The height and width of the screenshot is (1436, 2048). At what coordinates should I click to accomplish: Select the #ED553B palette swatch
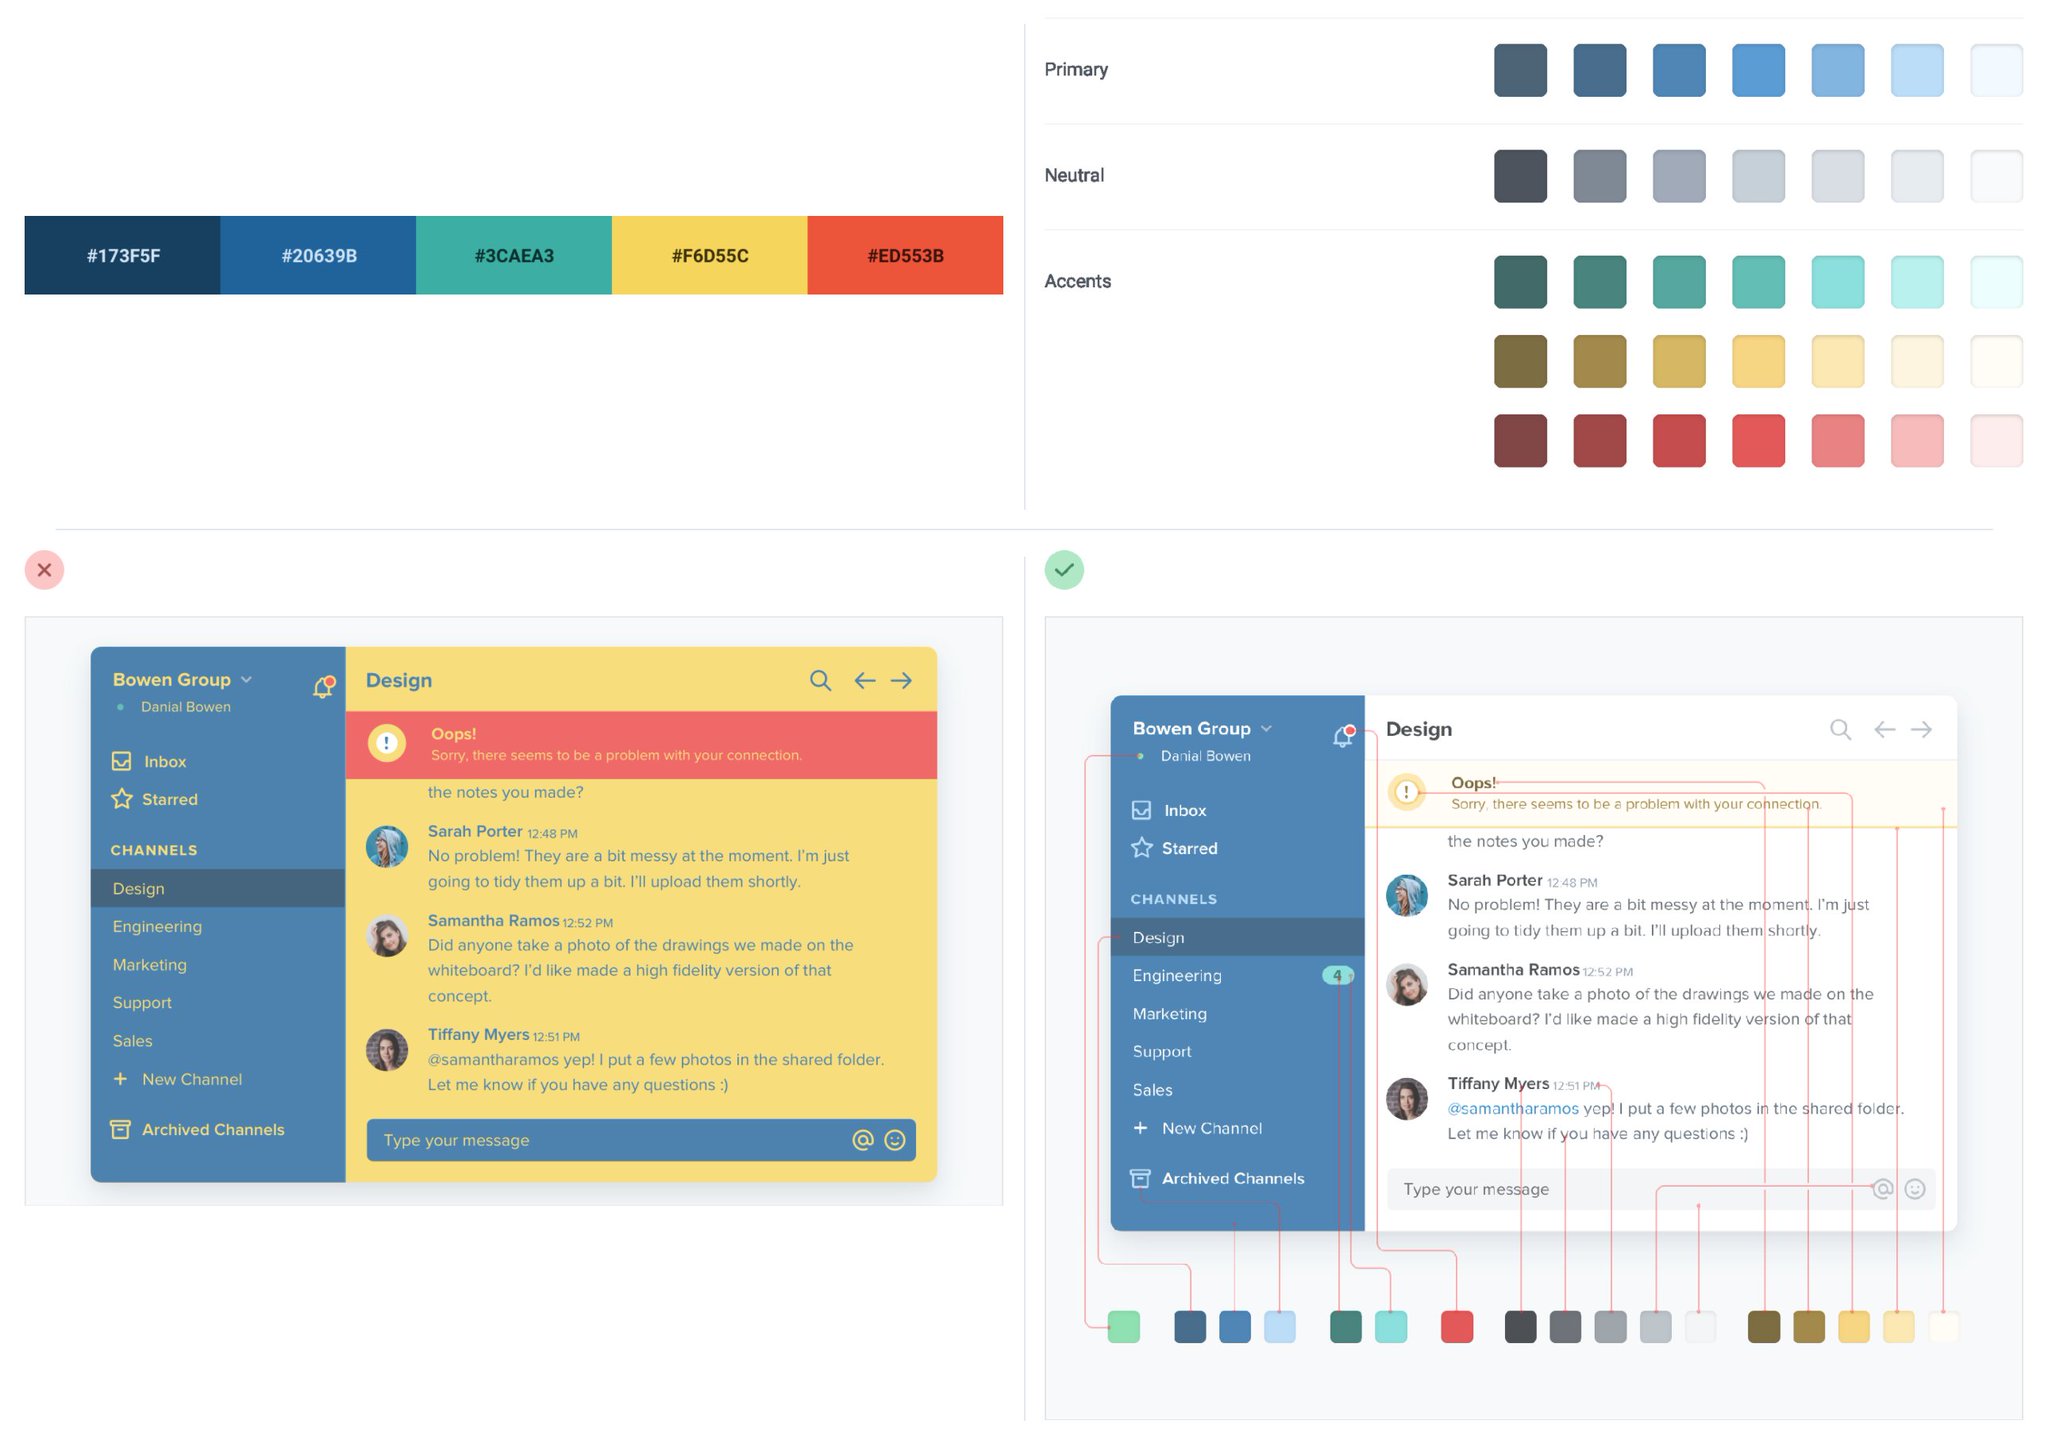pos(905,255)
